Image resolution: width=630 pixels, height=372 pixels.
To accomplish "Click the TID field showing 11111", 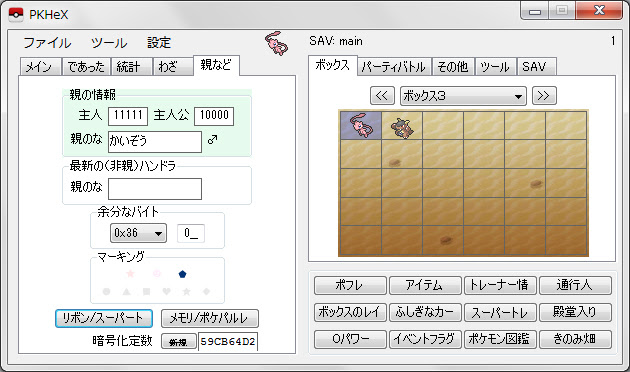I will (x=128, y=116).
